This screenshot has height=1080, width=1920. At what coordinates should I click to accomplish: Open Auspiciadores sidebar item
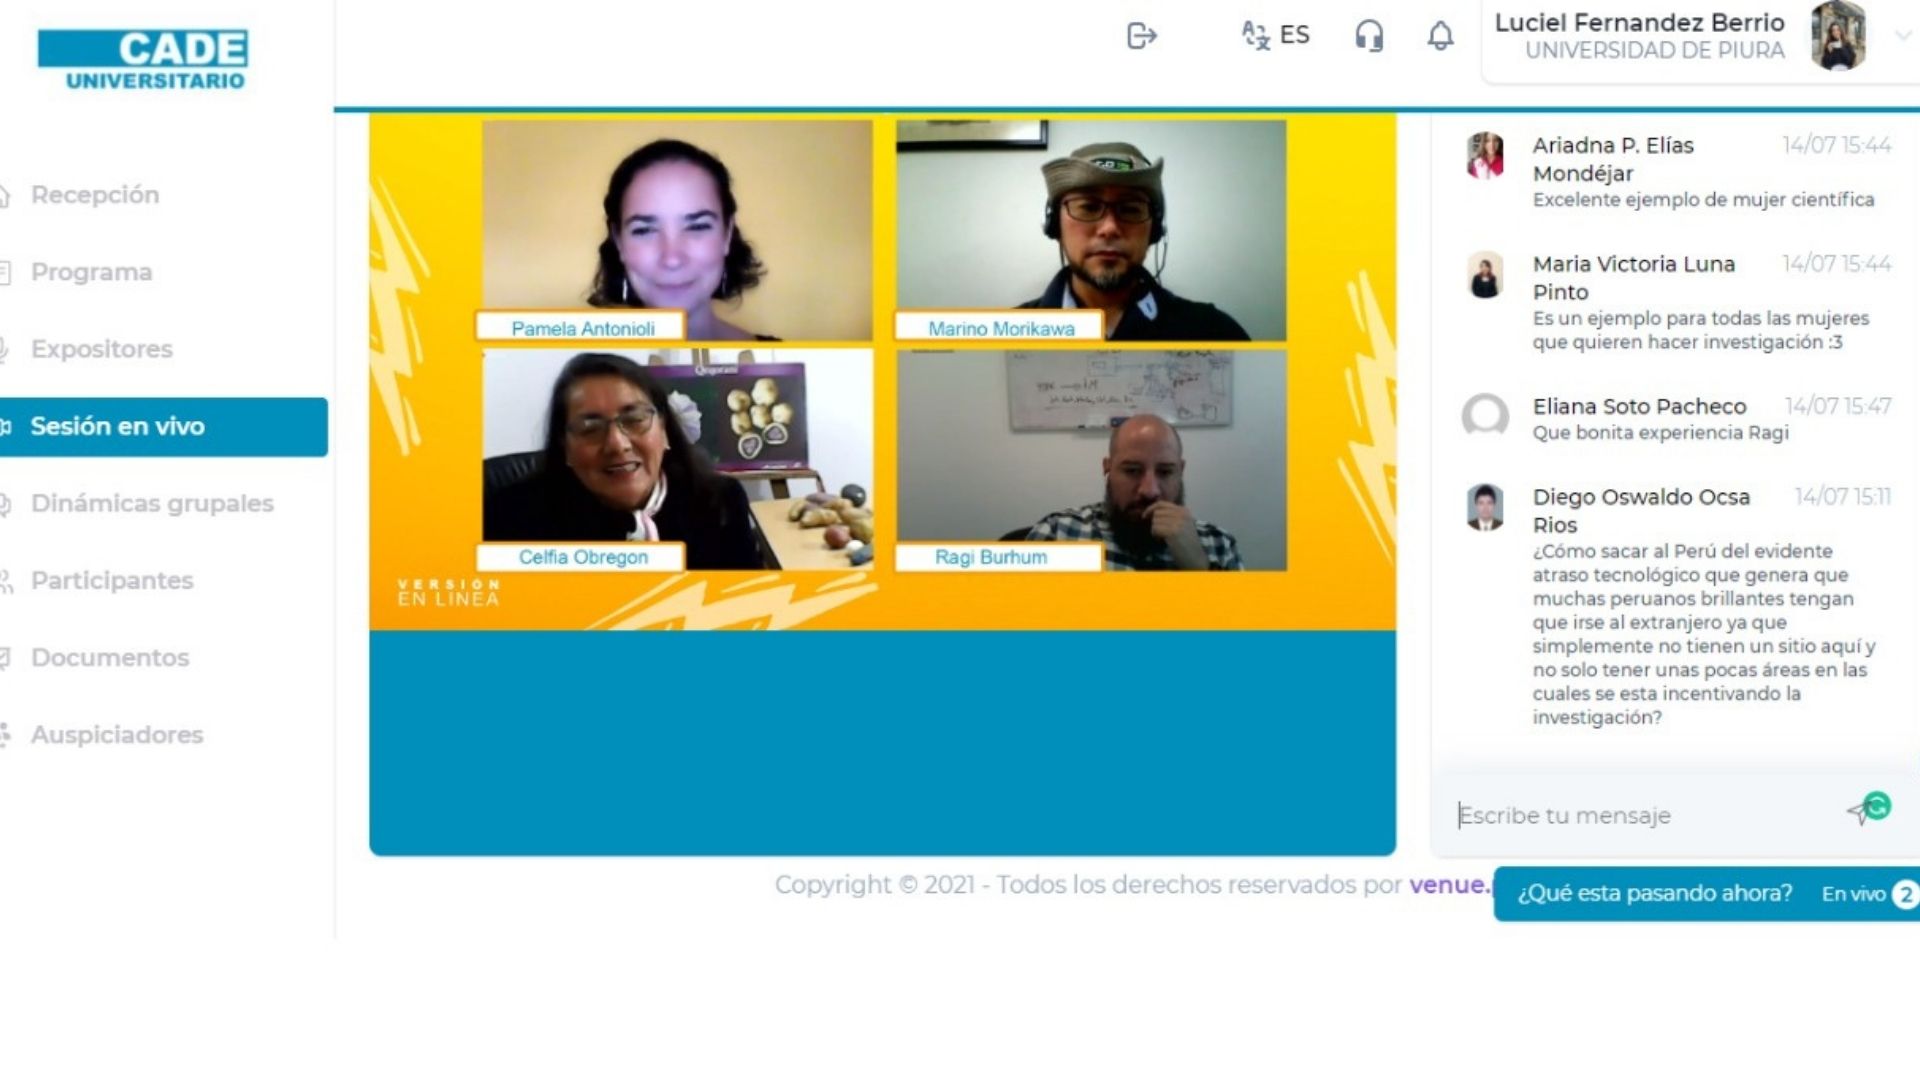click(116, 735)
